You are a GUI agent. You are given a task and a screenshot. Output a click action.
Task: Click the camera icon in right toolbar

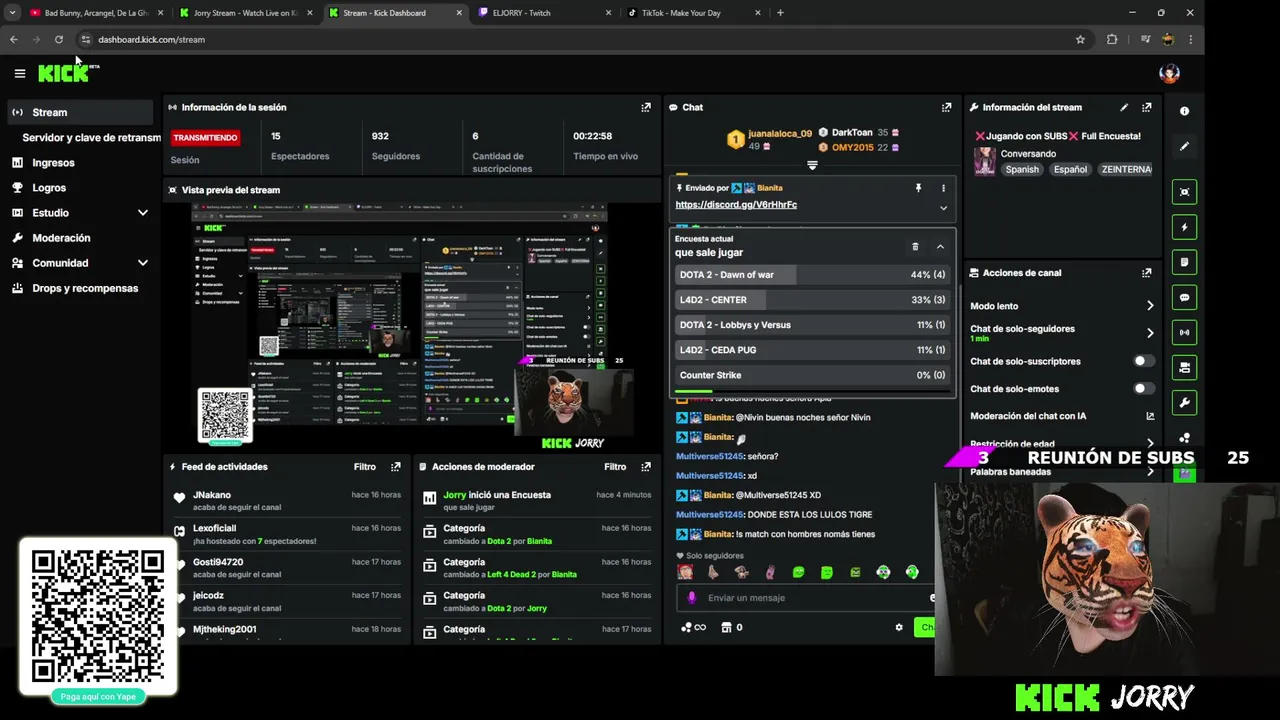click(x=1184, y=367)
